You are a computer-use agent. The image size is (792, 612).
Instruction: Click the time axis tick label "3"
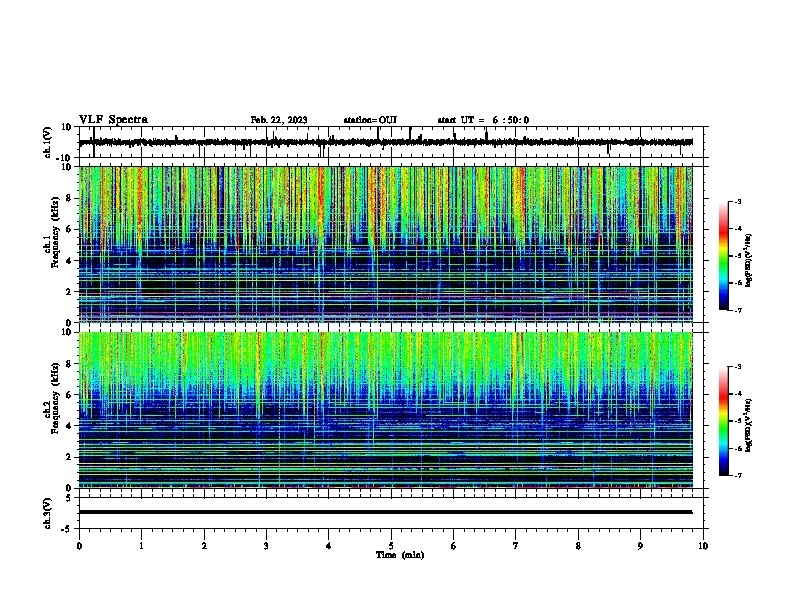tap(266, 546)
